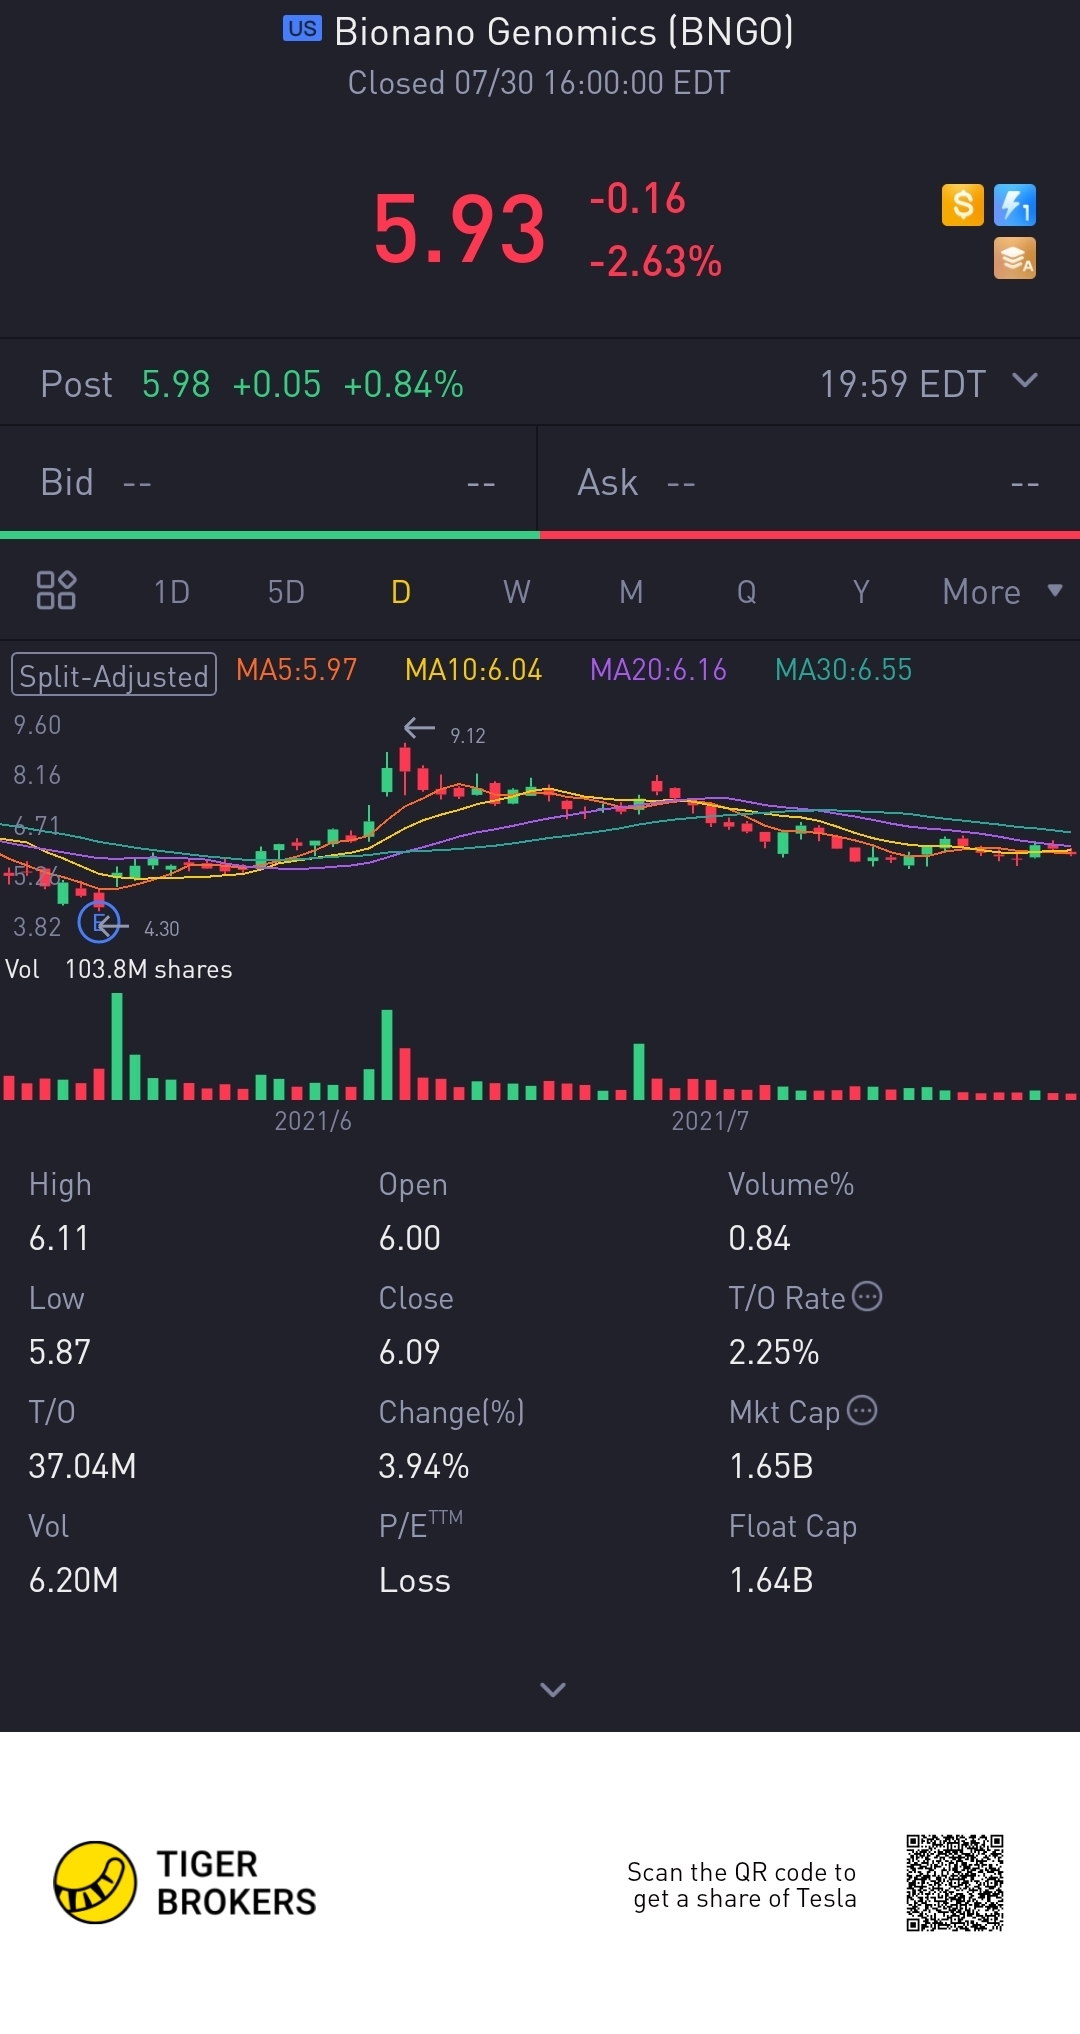Image resolution: width=1080 pixels, height=2034 pixels.
Task: Tap the Volume% value 0.84
Action: (x=759, y=1239)
